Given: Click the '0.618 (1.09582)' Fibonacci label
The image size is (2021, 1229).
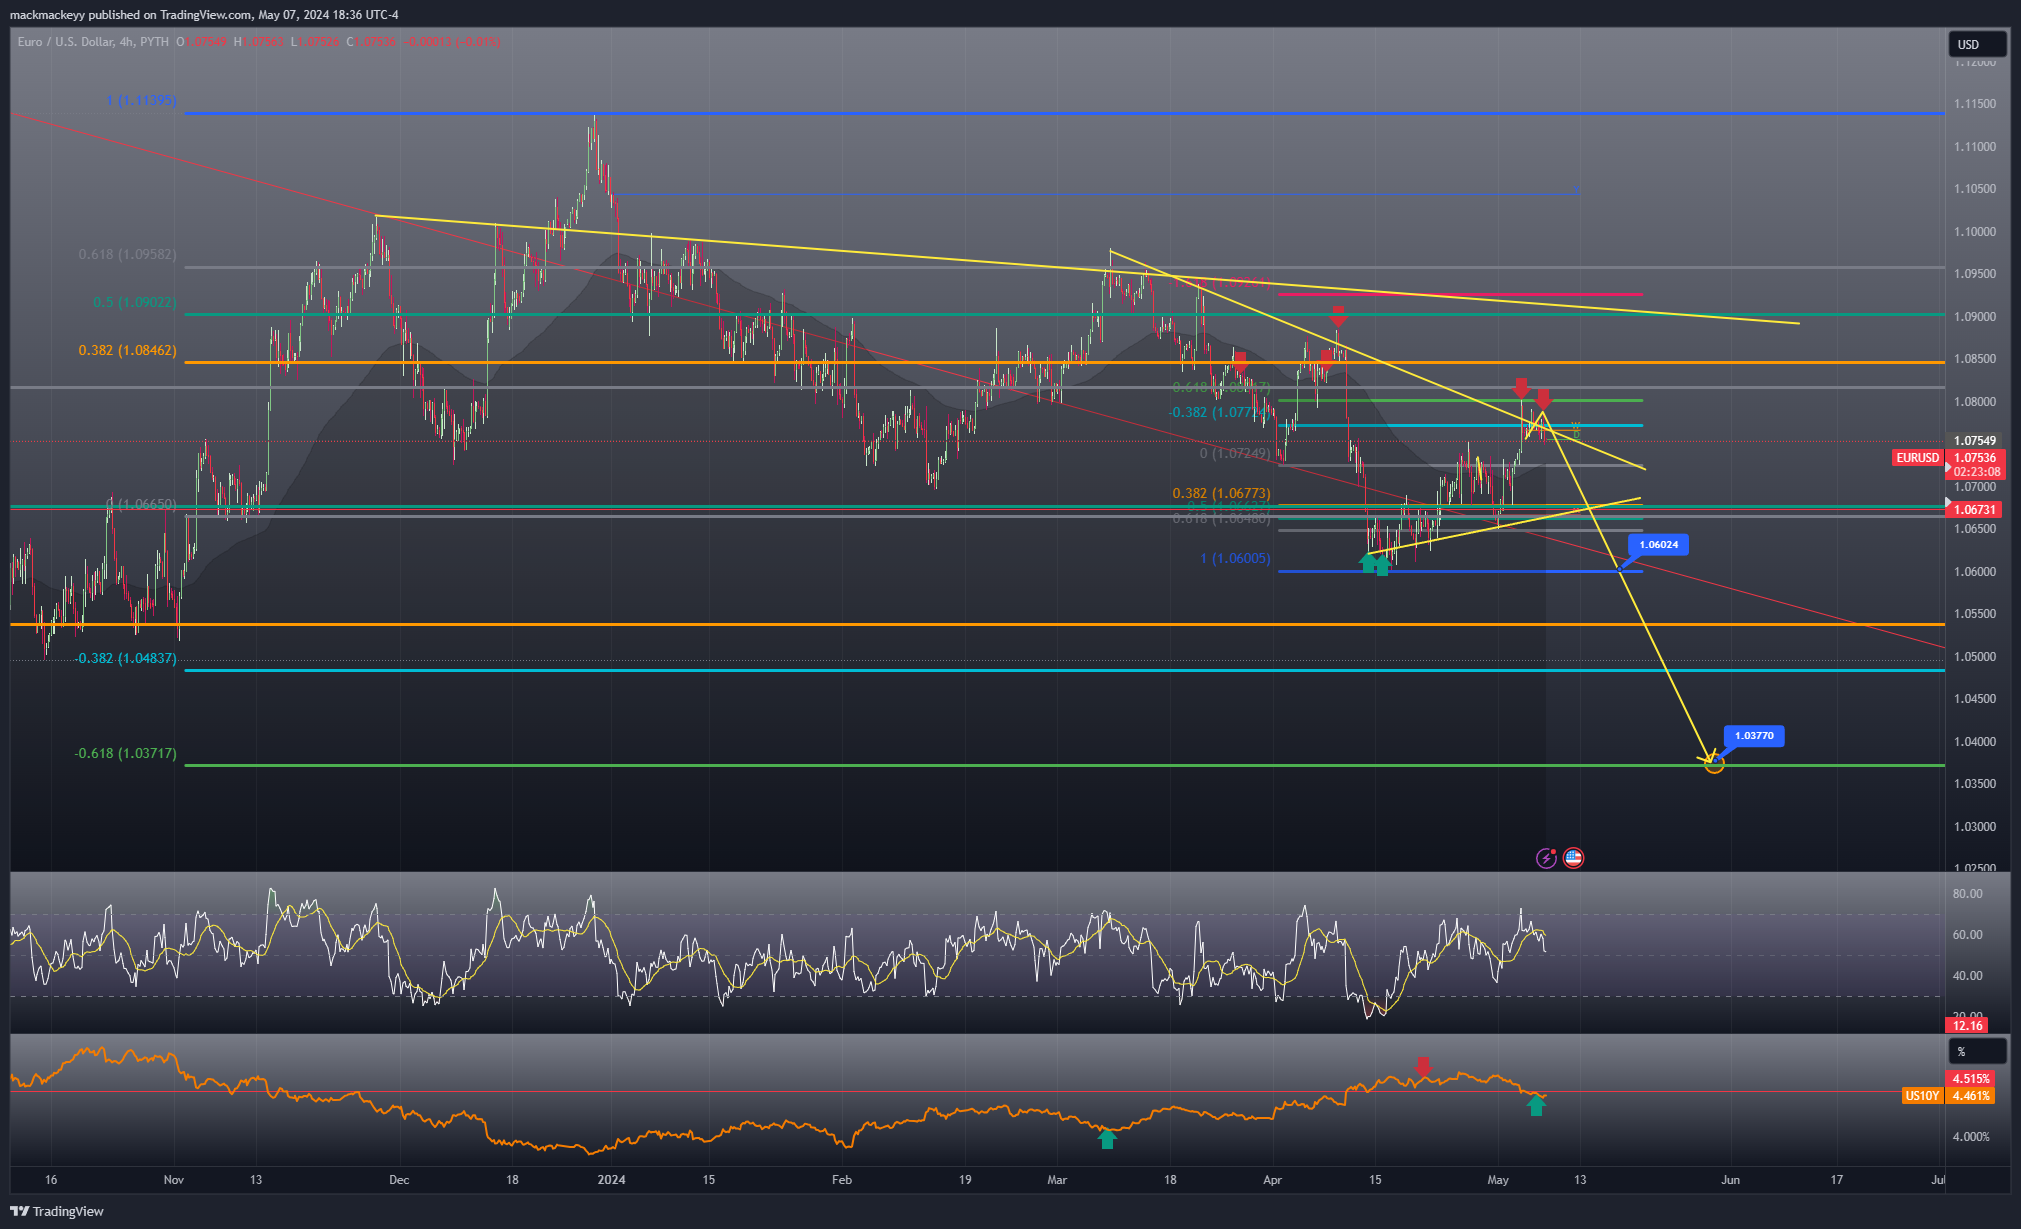Looking at the screenshot, I should click(x=127, y=255).
